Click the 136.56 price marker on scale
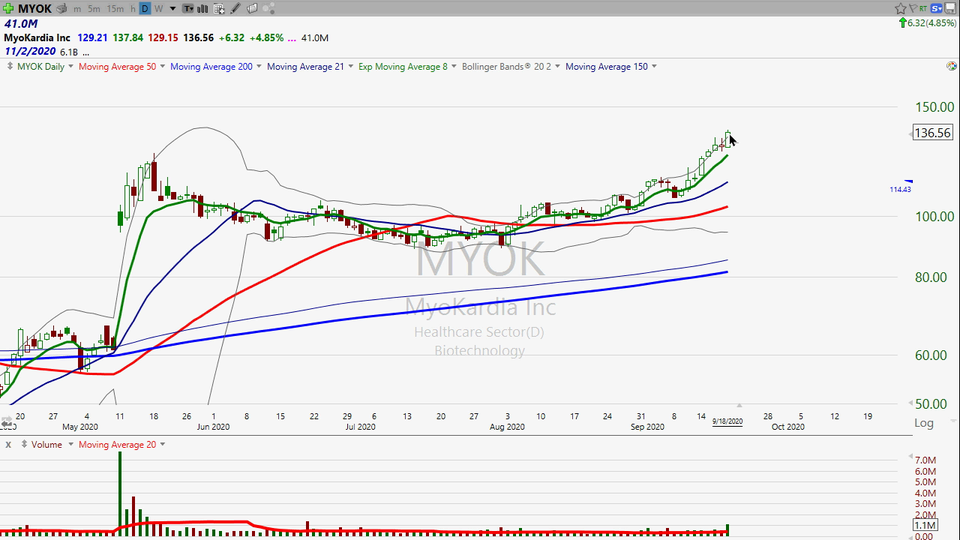Image resolution: width=960 pixels, height=540 pixels. 932,132
